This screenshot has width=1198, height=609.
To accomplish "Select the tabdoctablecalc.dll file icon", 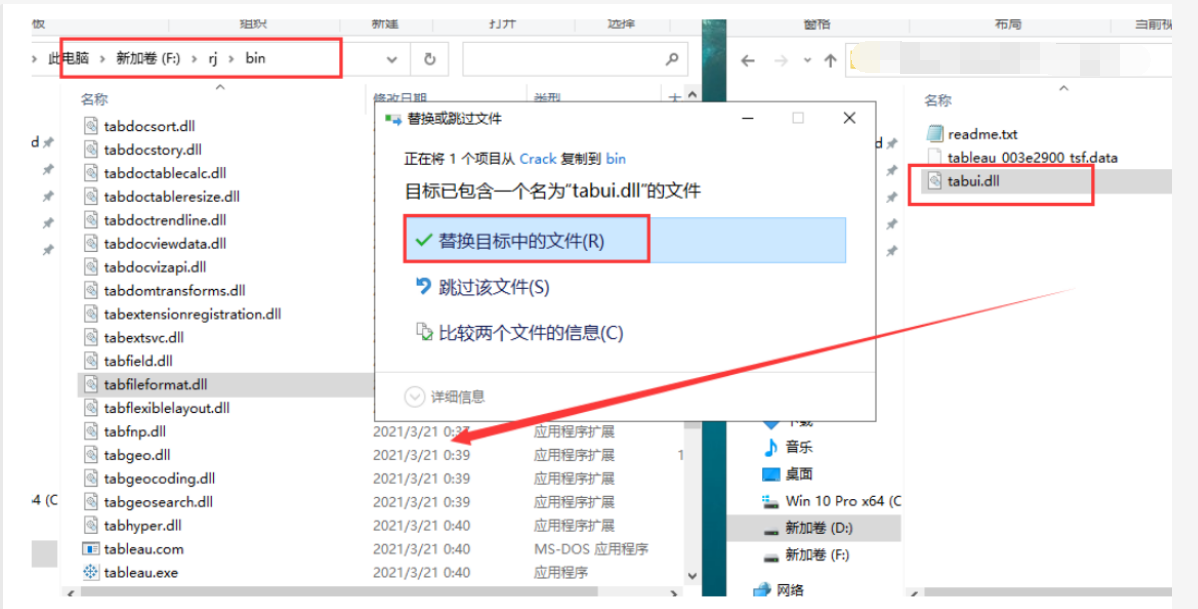I will (x=91, y=173).
